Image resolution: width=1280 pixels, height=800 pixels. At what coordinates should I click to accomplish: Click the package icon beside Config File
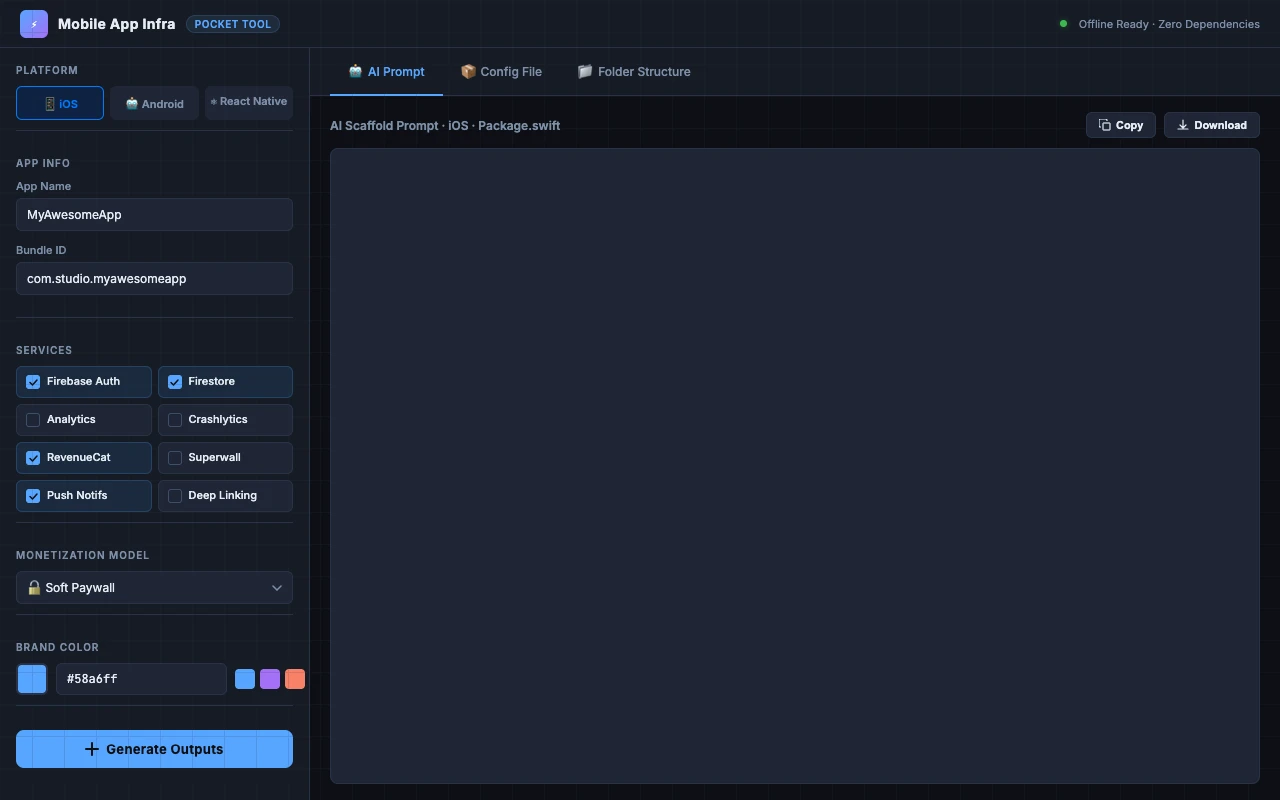click(468, 71)
